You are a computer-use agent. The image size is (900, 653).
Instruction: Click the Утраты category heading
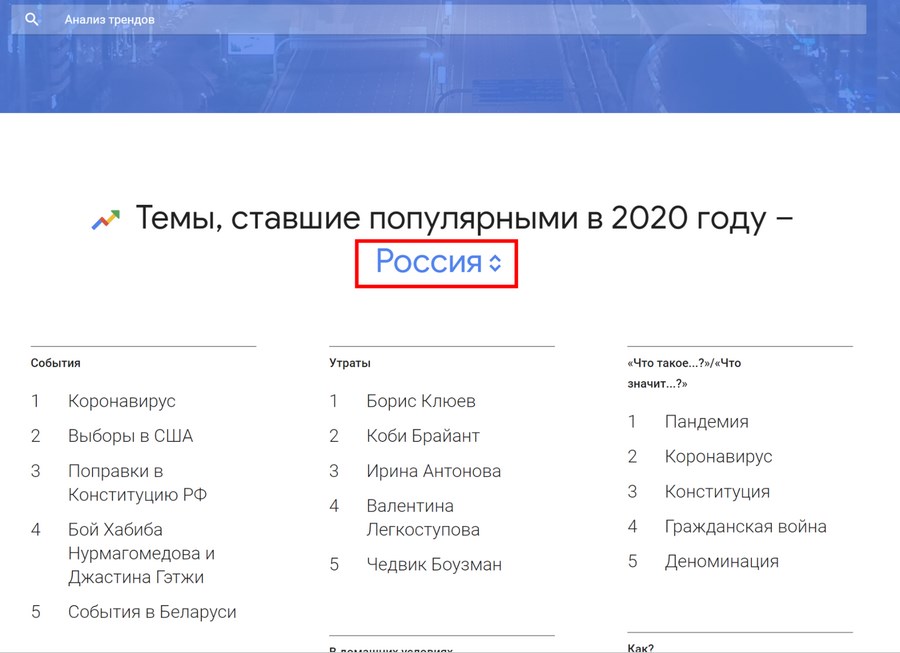point(350,363)
